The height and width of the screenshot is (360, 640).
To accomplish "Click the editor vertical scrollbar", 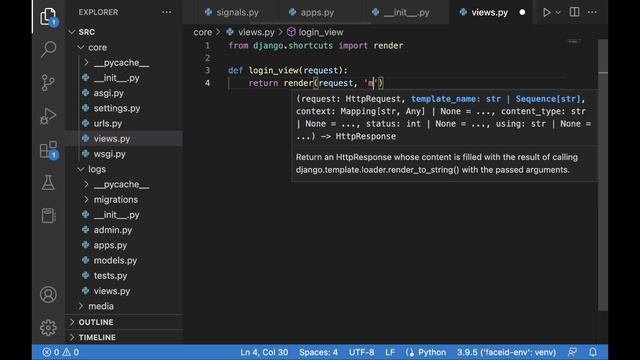I will [x=603, y=175].
